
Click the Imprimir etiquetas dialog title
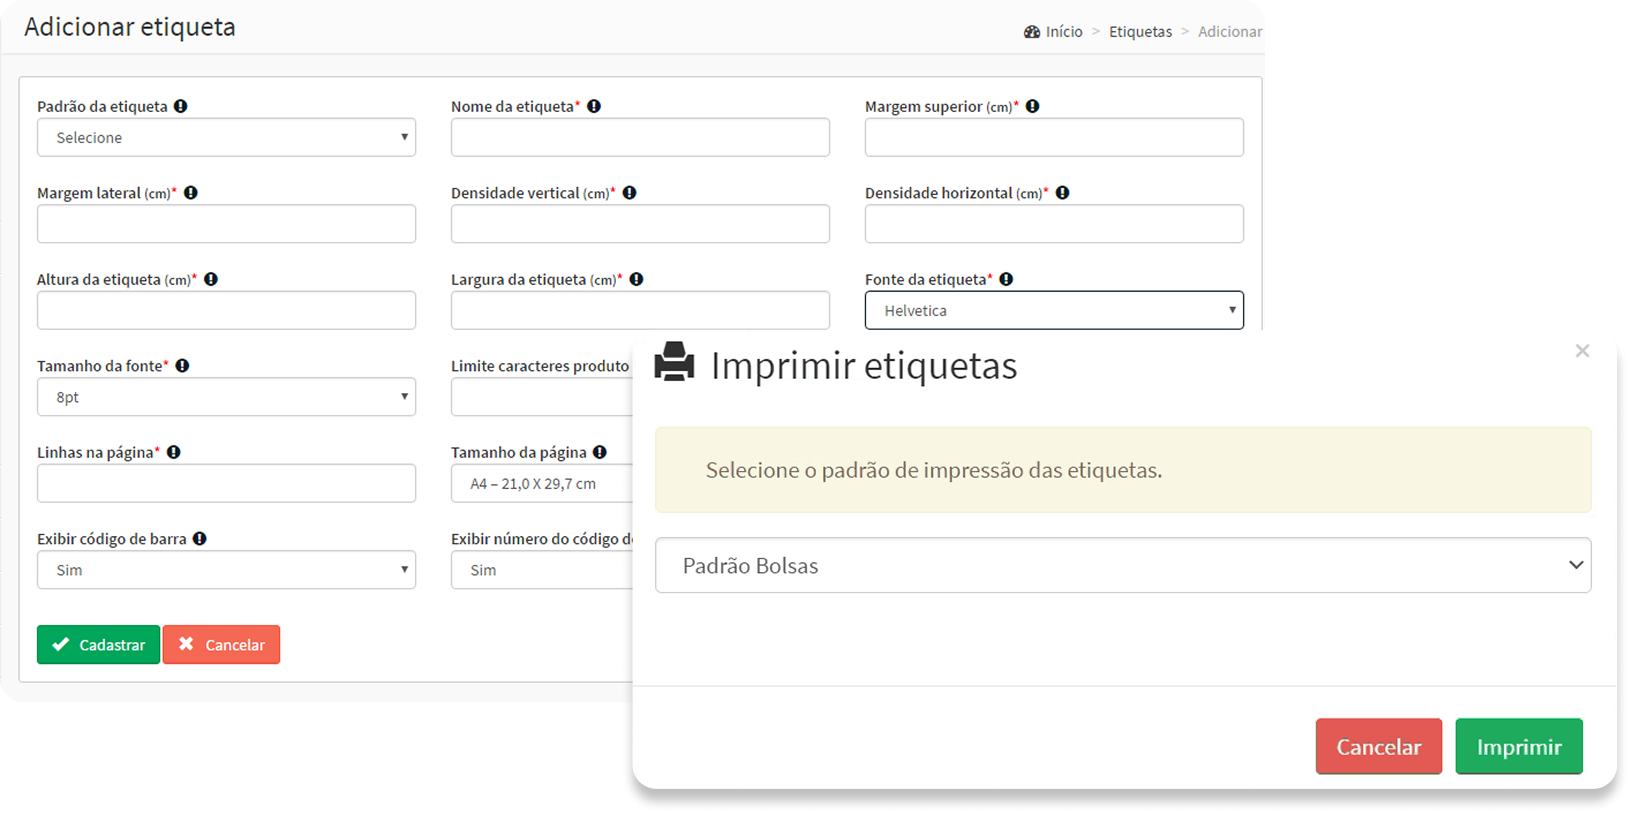point(864,366)
